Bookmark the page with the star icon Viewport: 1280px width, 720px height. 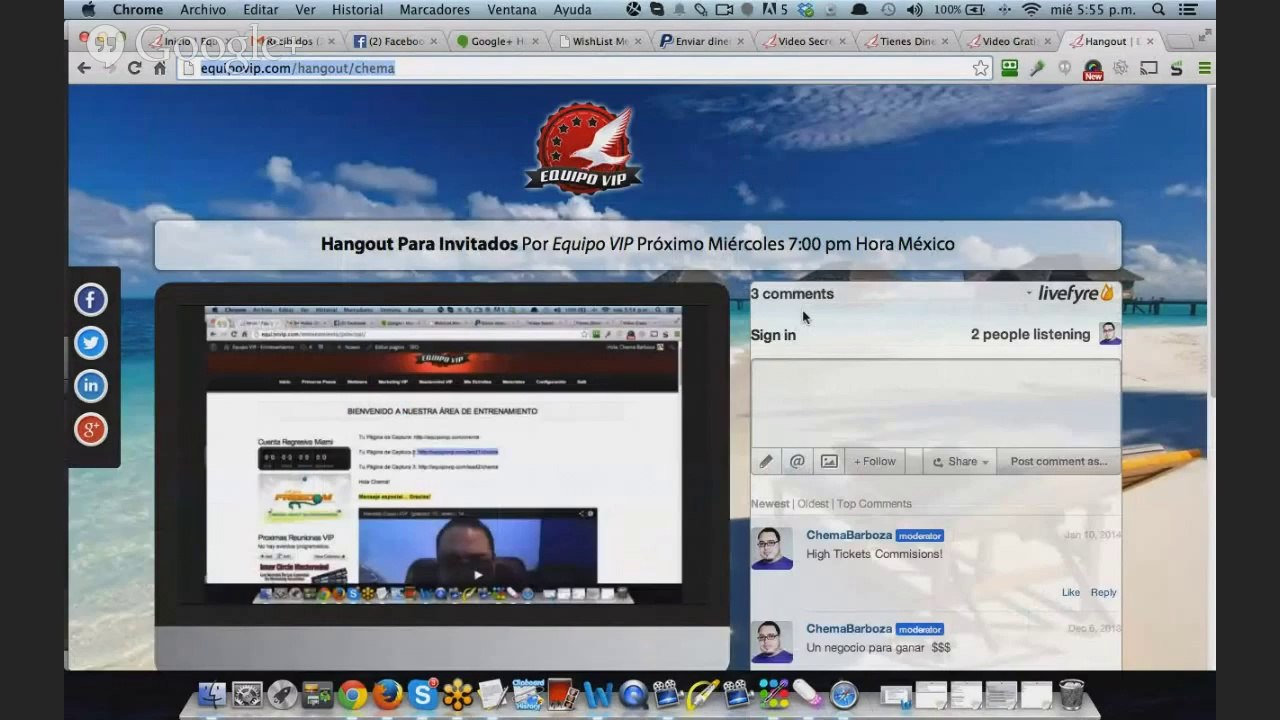(981, 68)
